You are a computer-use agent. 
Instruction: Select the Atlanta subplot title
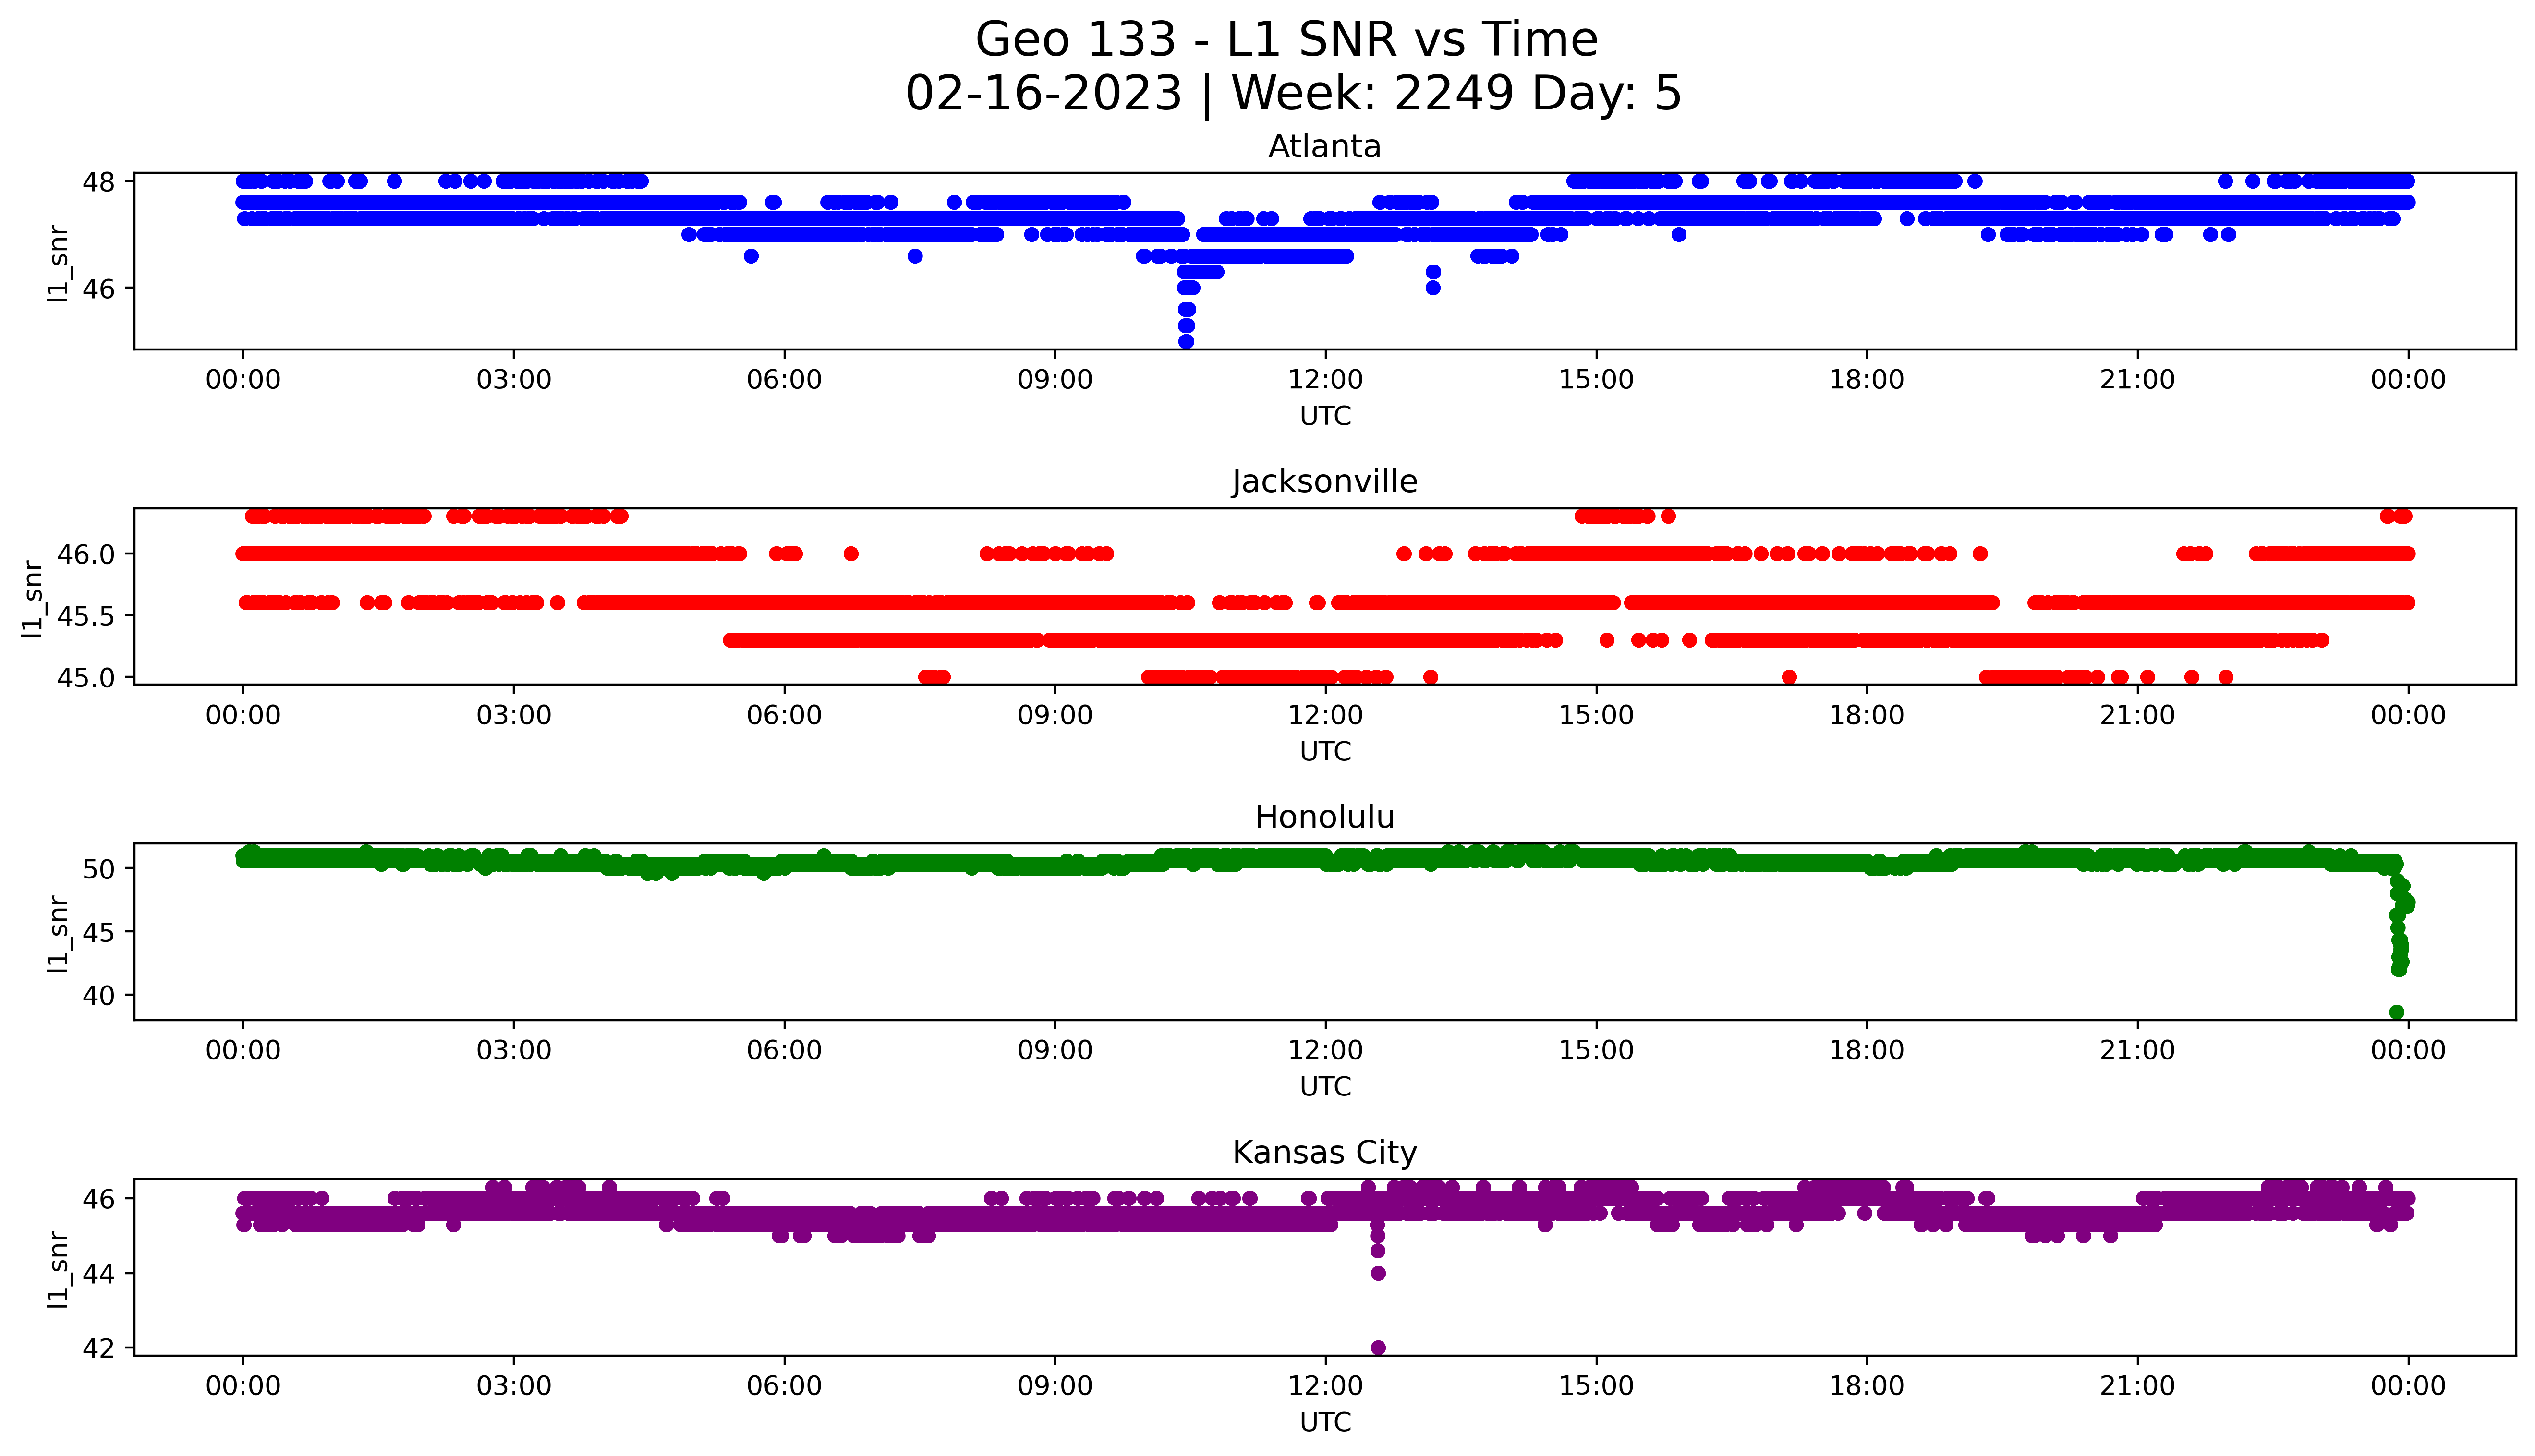1324,147
